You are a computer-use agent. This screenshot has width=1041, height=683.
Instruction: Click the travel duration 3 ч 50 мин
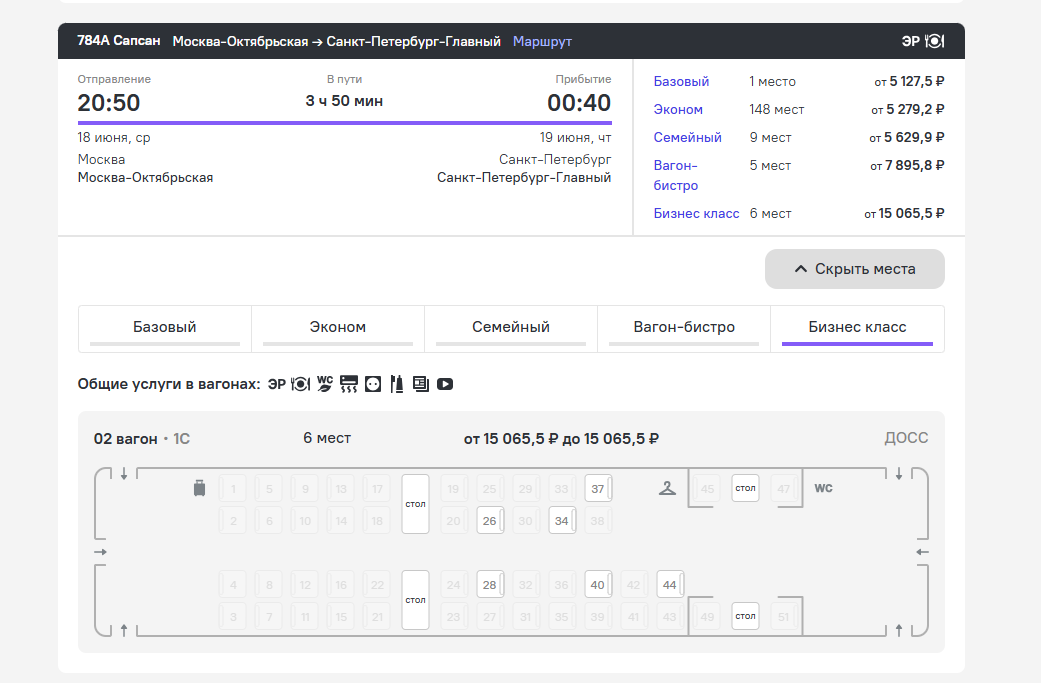point(344,101)
